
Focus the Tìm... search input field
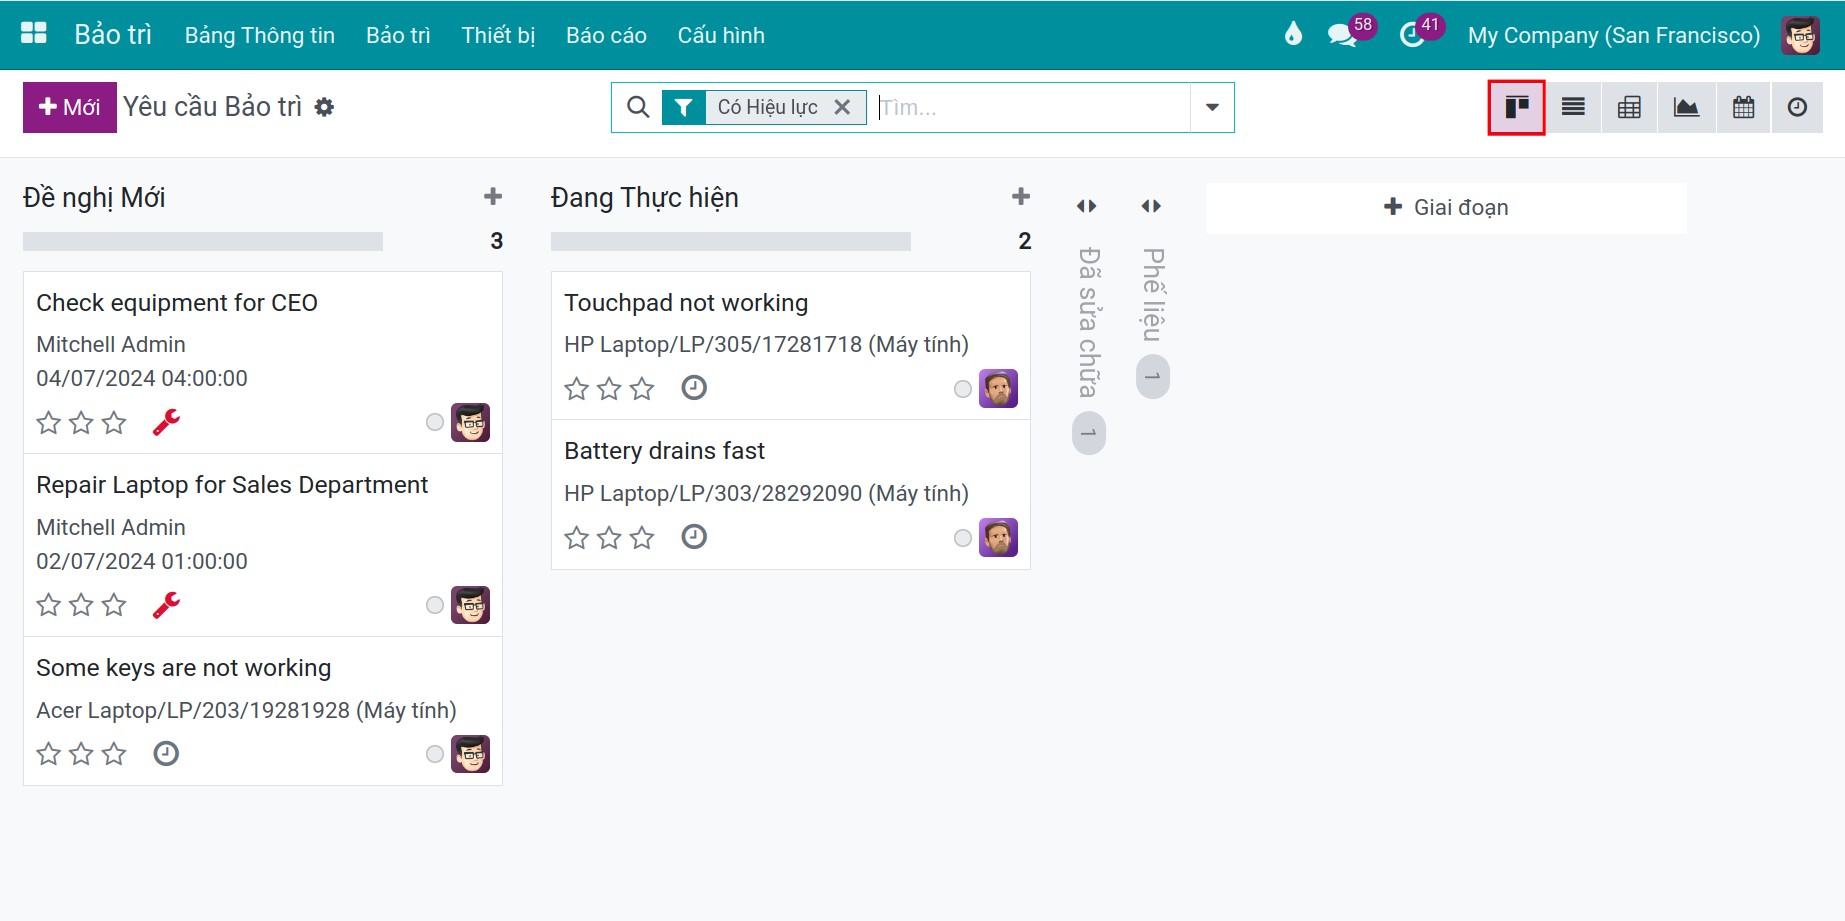point(1032,107)
